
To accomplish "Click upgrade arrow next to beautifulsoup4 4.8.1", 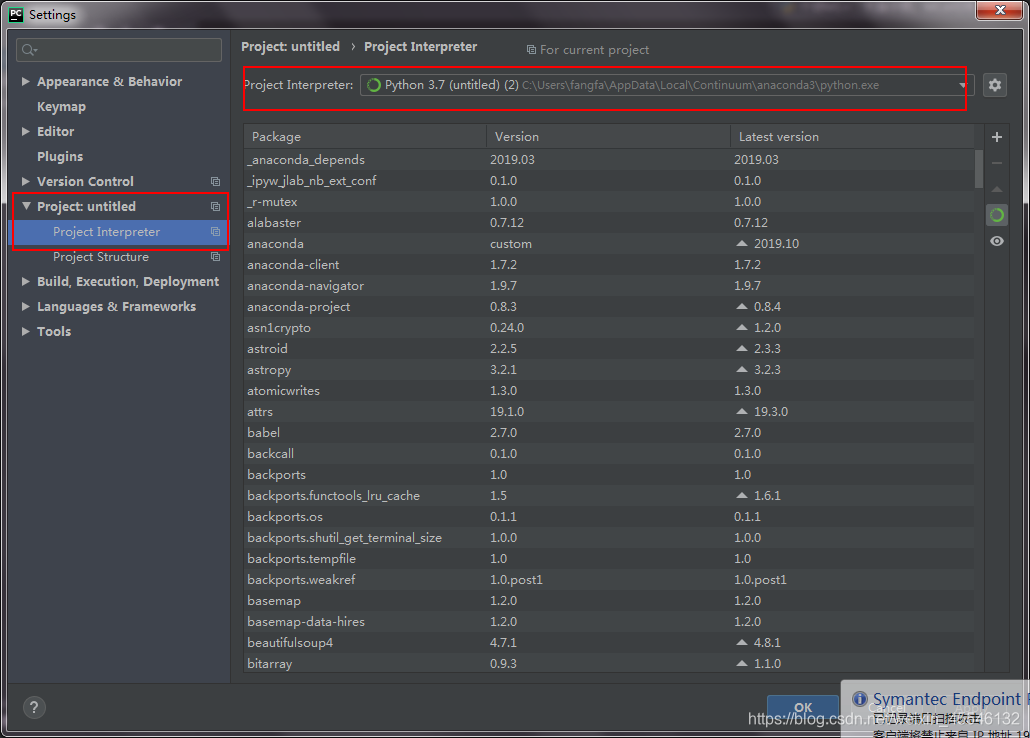I will (742, 642).
